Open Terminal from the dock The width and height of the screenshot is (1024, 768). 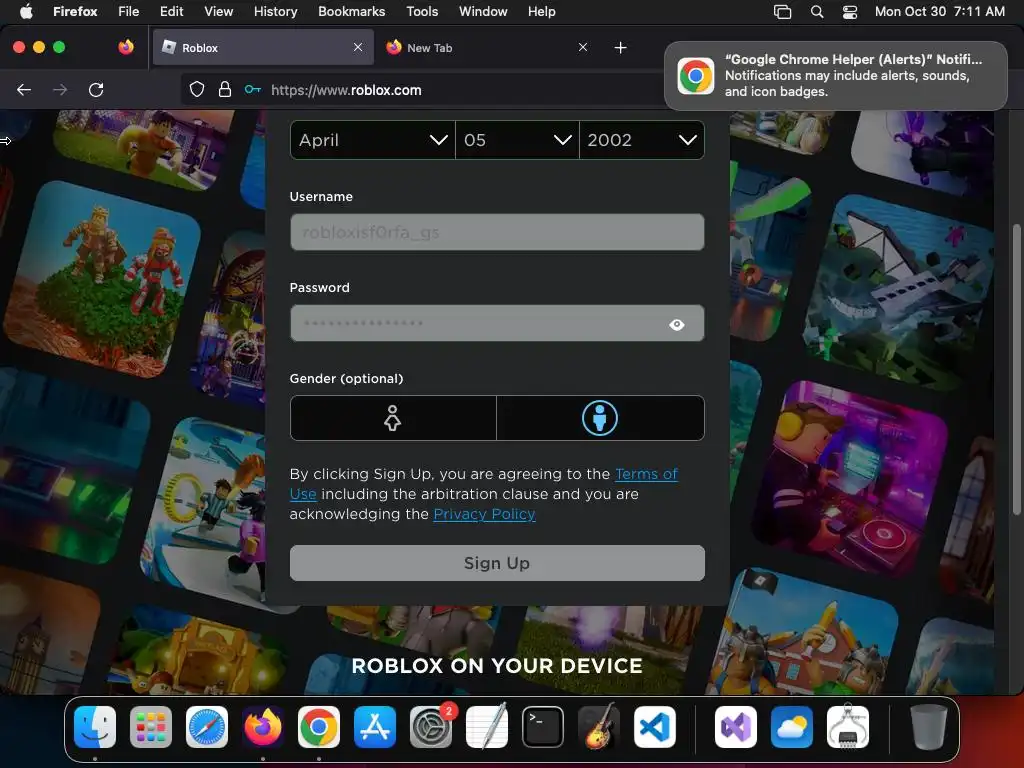pos(543,727)
